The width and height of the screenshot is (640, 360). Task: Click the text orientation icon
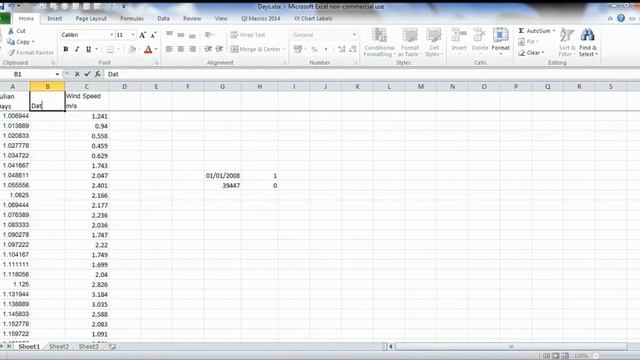(x=208, y=35)
